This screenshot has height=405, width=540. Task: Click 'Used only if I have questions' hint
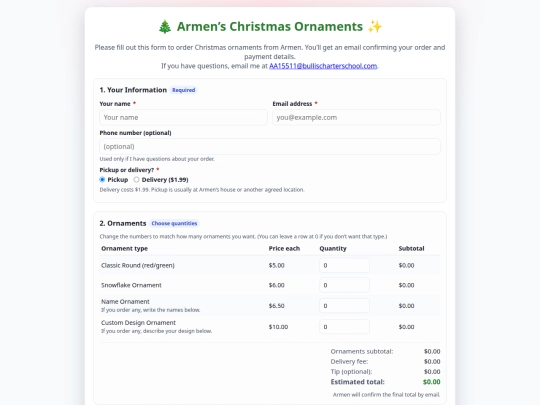(x=157, y=159)
